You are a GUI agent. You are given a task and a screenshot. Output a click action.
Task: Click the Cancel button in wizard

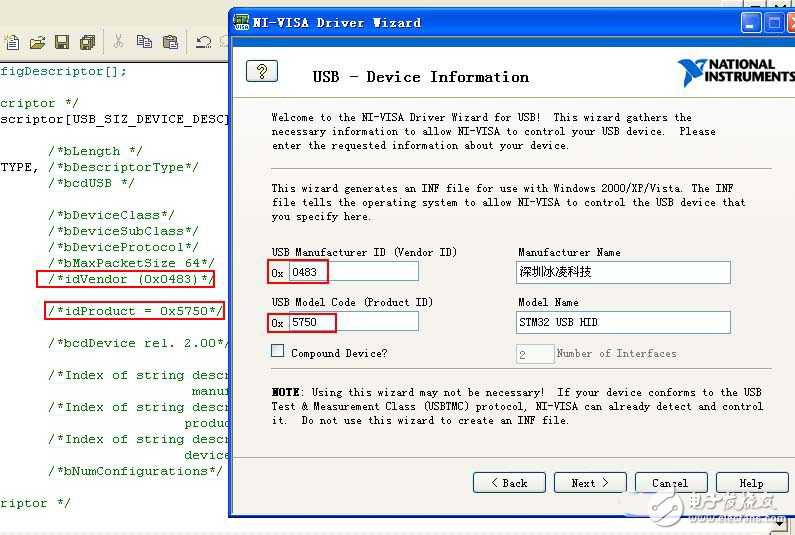point(671,483)
